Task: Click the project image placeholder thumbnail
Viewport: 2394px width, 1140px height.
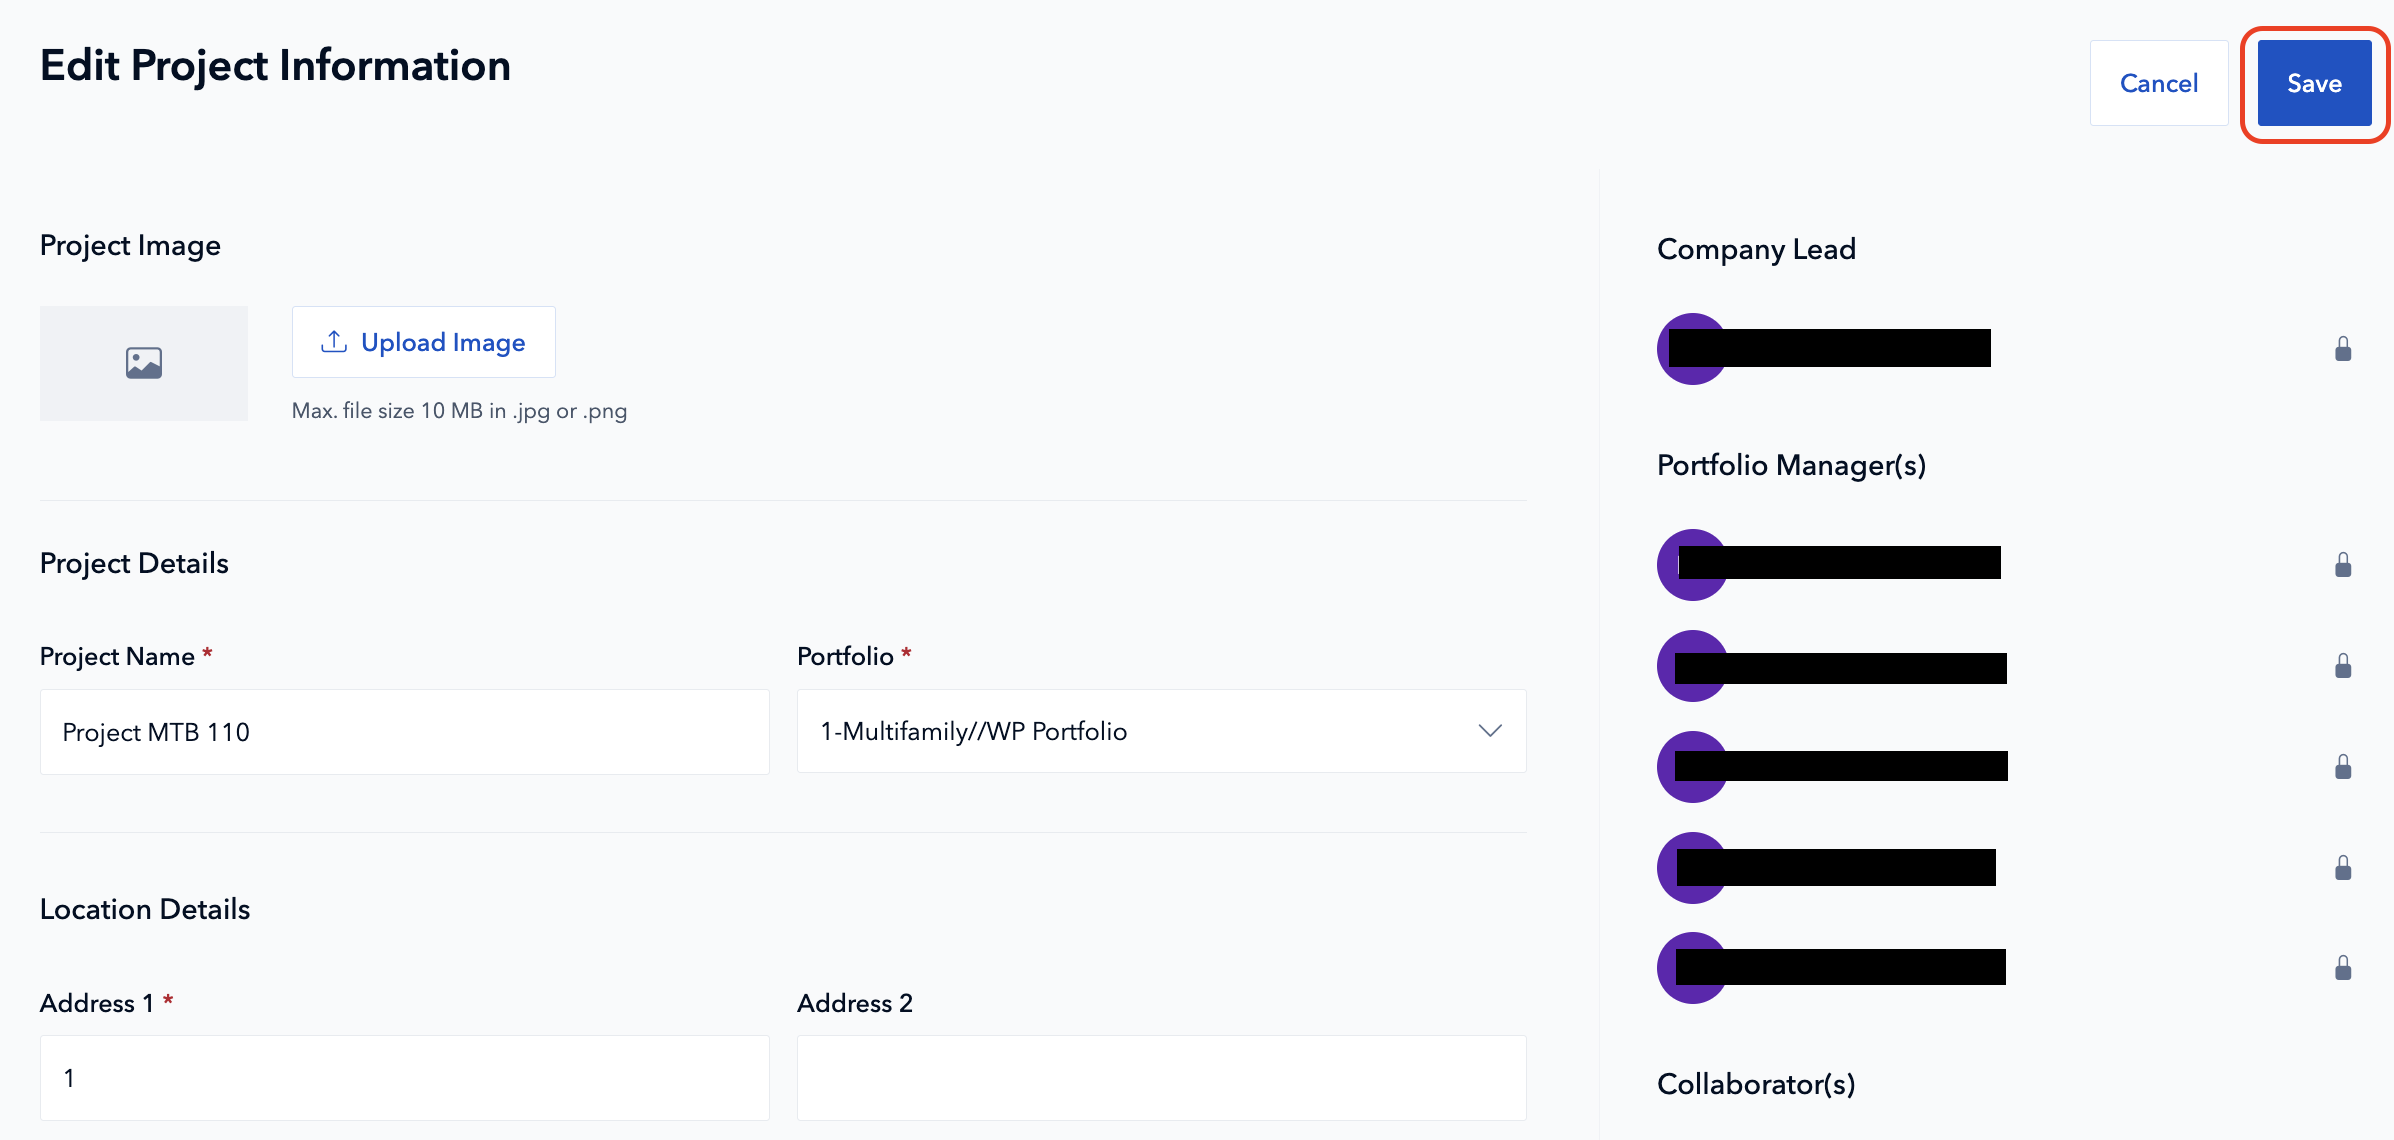Action: 144,363
